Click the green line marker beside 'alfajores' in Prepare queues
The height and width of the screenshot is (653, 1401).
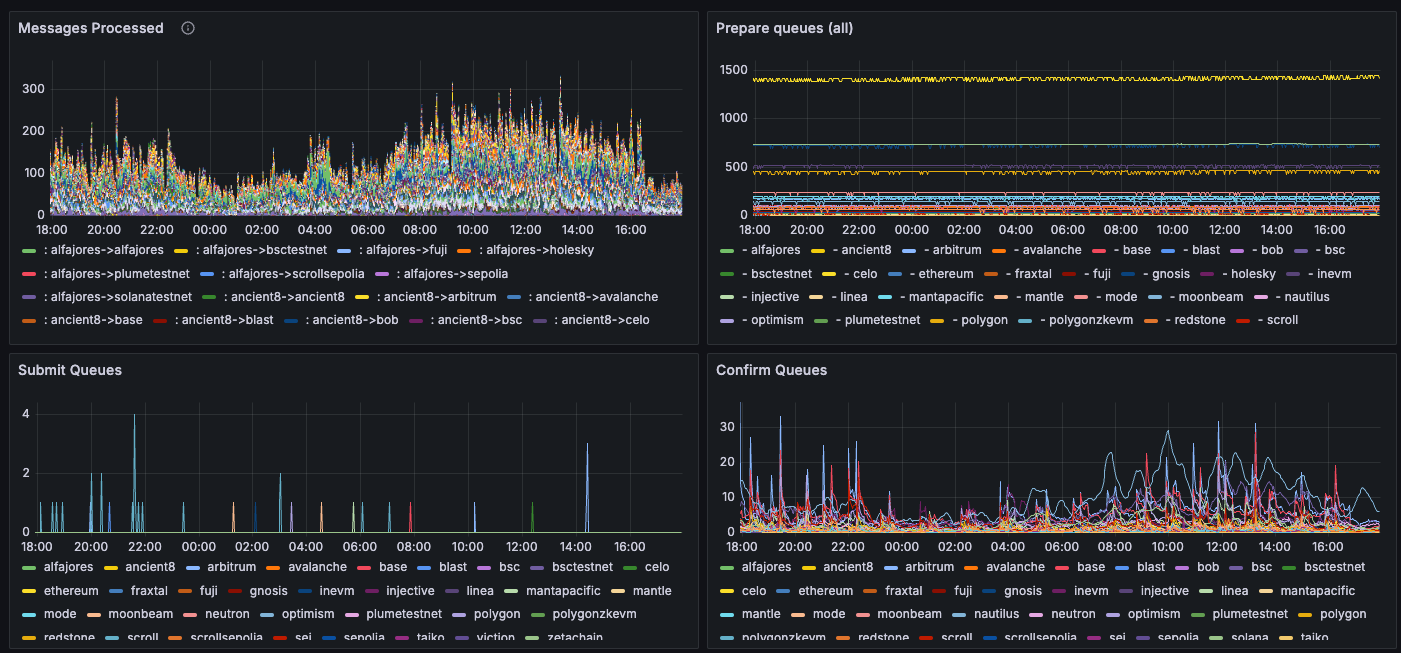[727, 249]
